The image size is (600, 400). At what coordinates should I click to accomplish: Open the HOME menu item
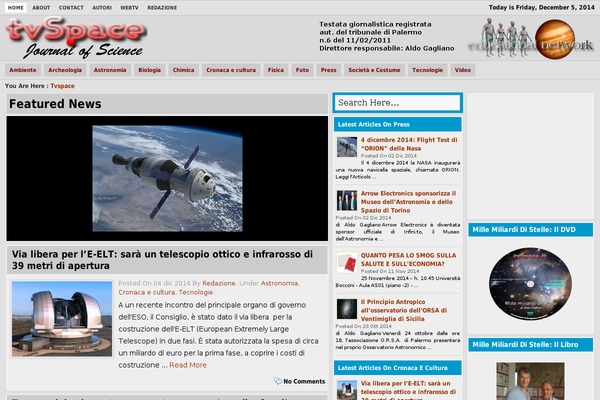click(16, 8)
